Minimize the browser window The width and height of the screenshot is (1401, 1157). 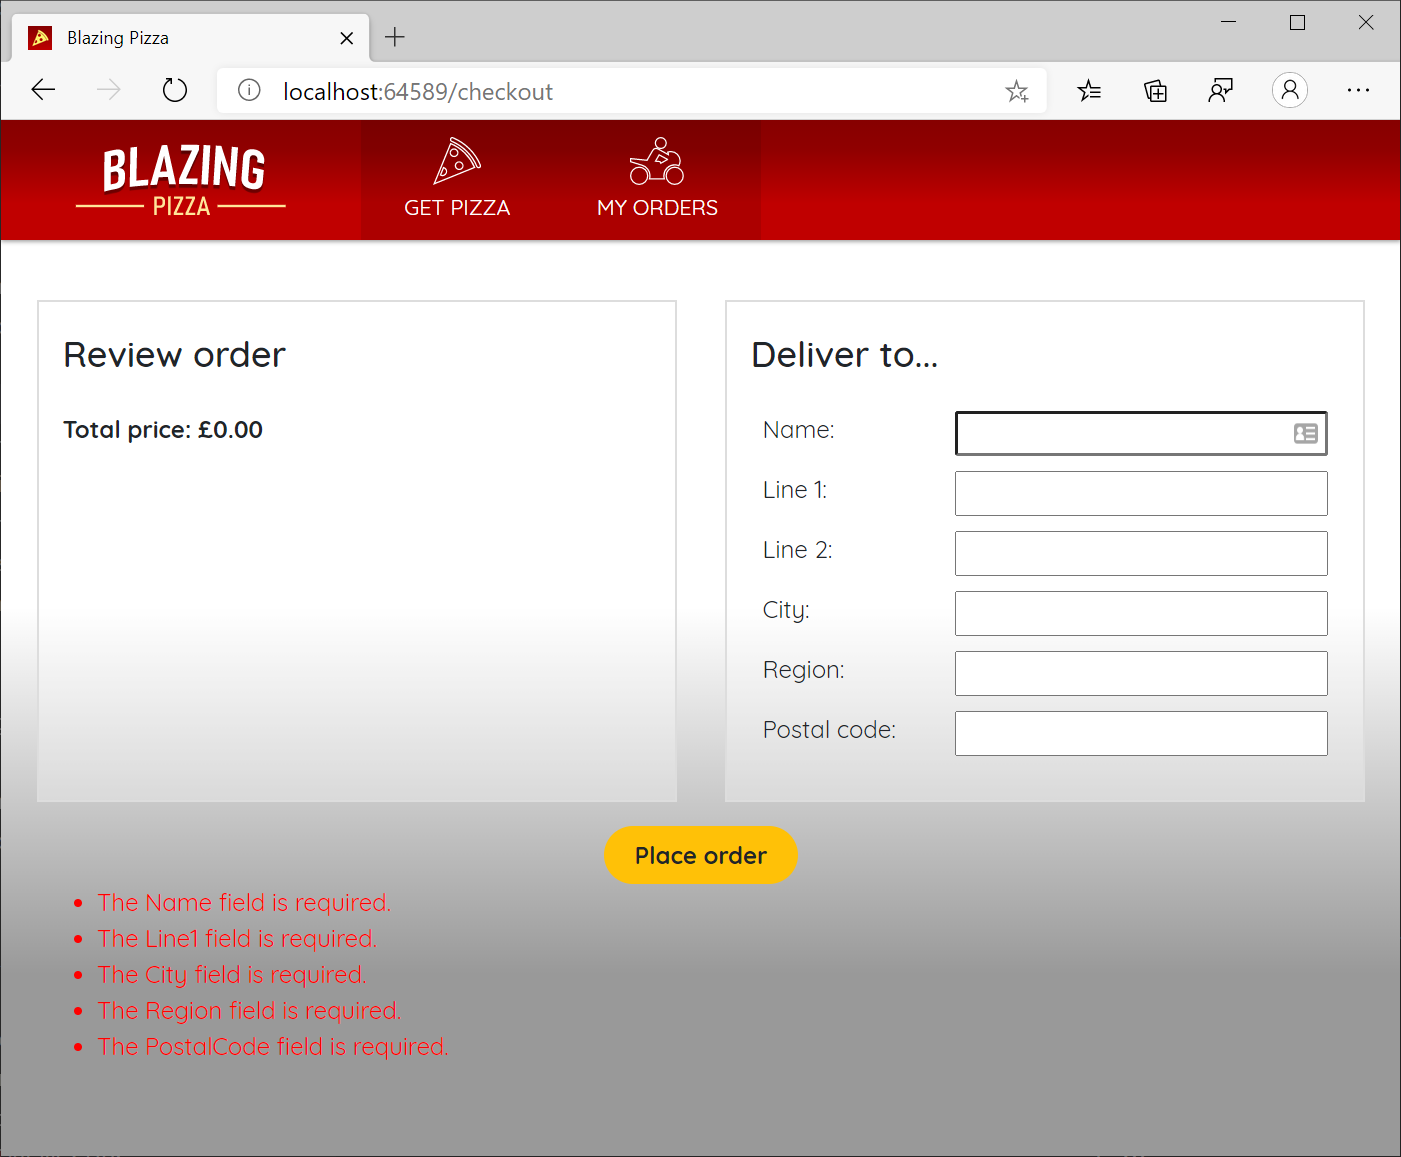pyautogui.click(x=1229, y=22)
